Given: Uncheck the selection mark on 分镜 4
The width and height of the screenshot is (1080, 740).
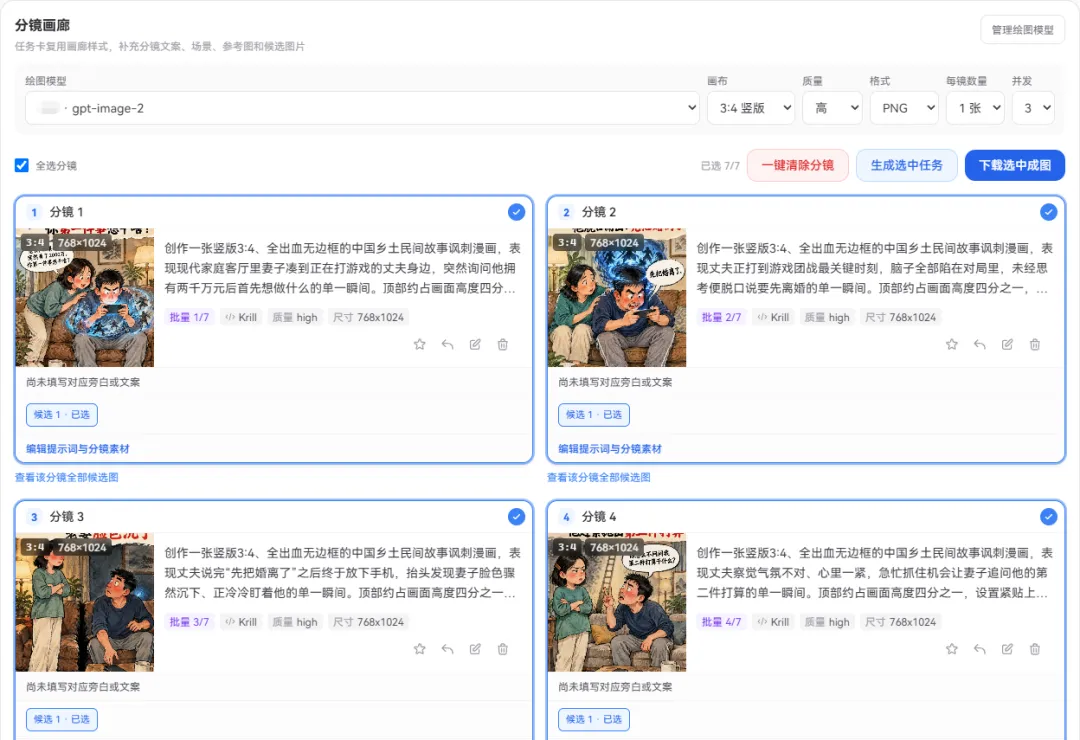Looking at the screenshot, I should (1048, 517).
